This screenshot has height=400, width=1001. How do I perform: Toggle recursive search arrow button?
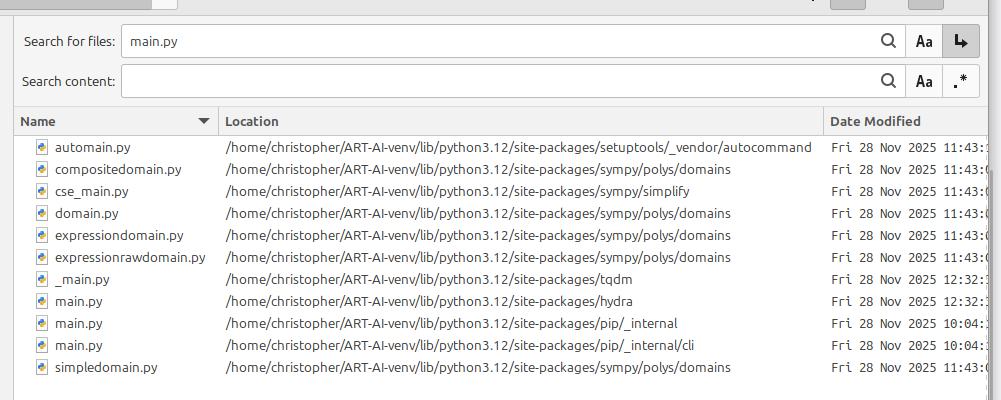(x=961, y=41)
